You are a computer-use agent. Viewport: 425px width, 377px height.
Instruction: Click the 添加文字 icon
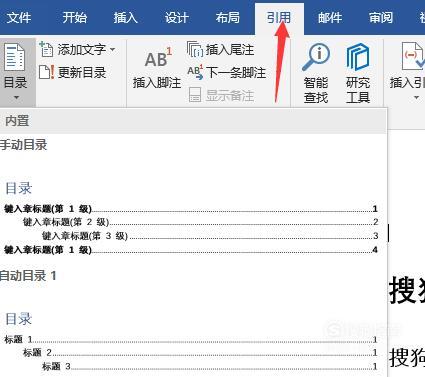pos(46,49)
